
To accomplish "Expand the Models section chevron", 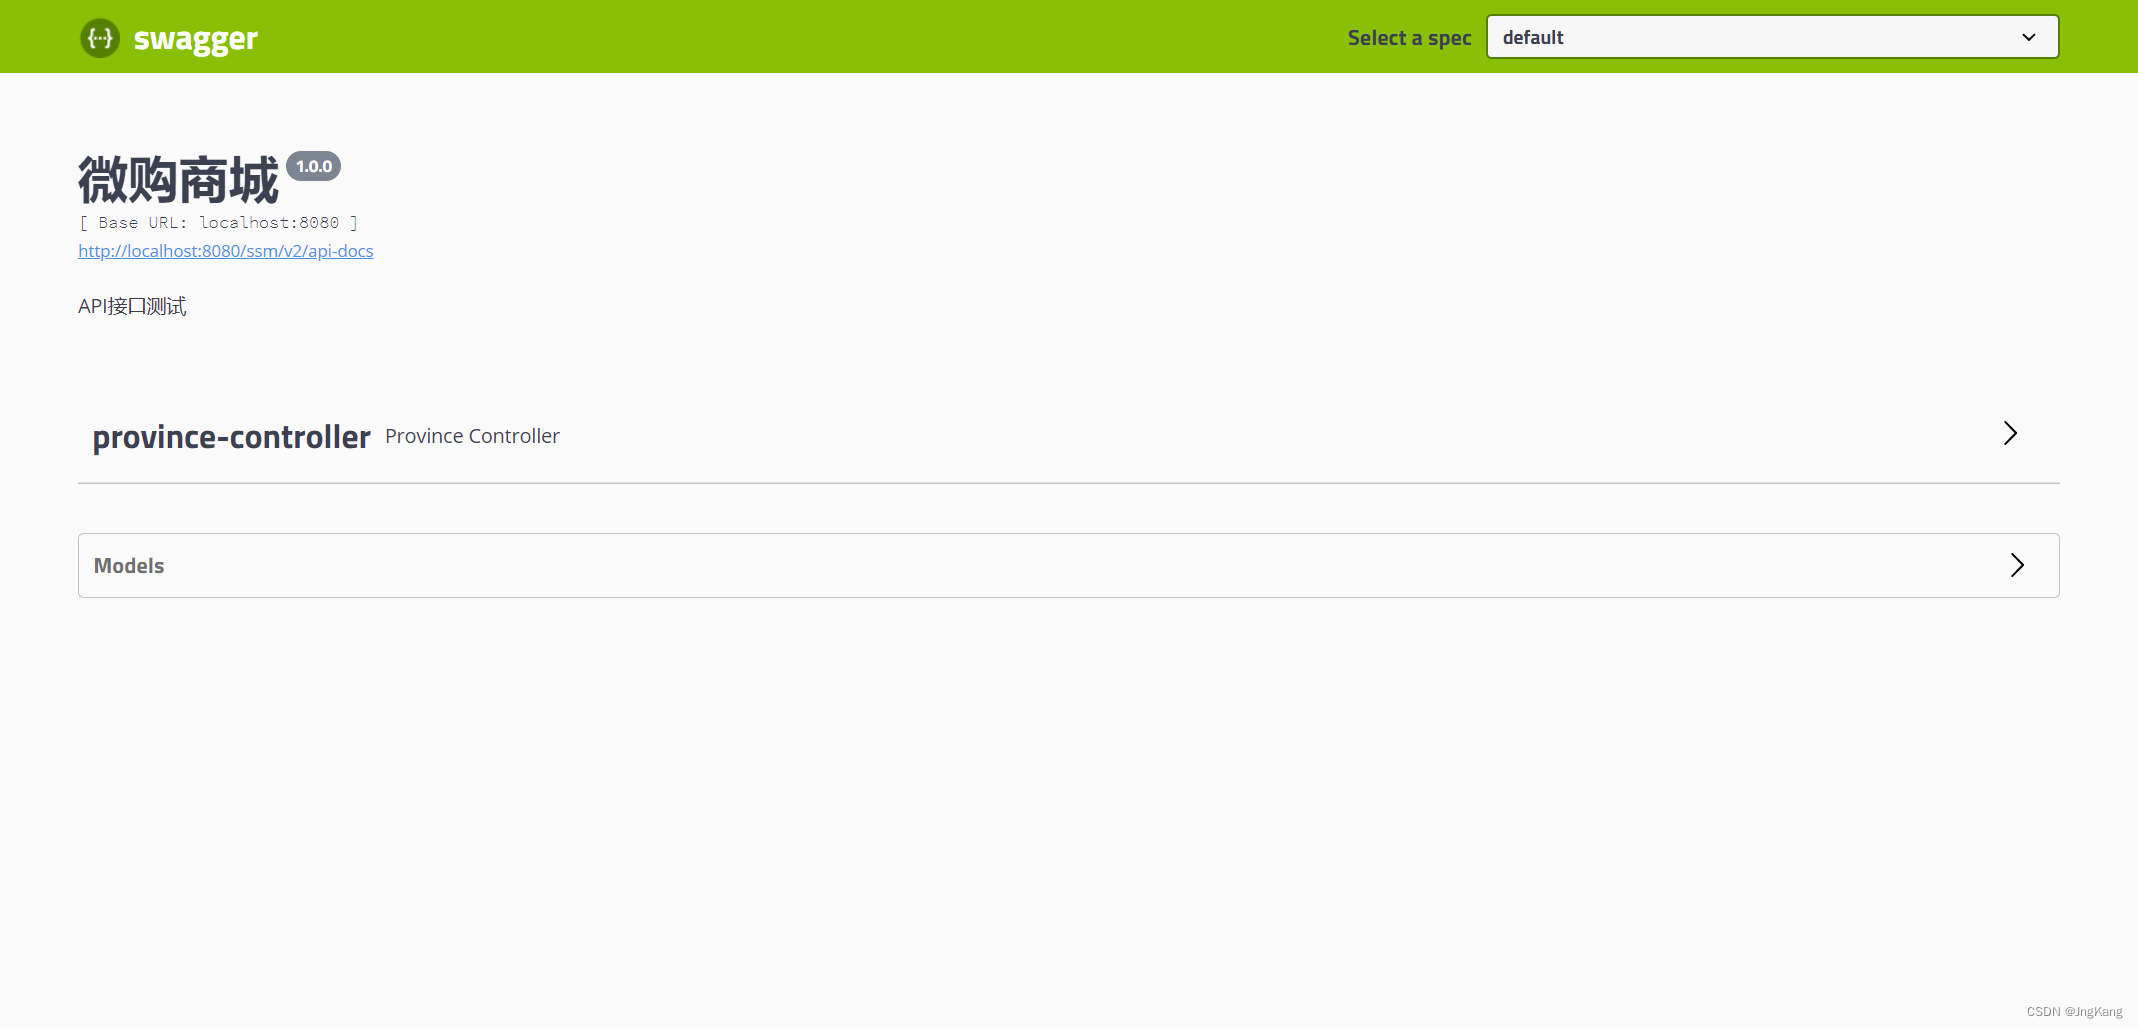I will point(2017,565).
